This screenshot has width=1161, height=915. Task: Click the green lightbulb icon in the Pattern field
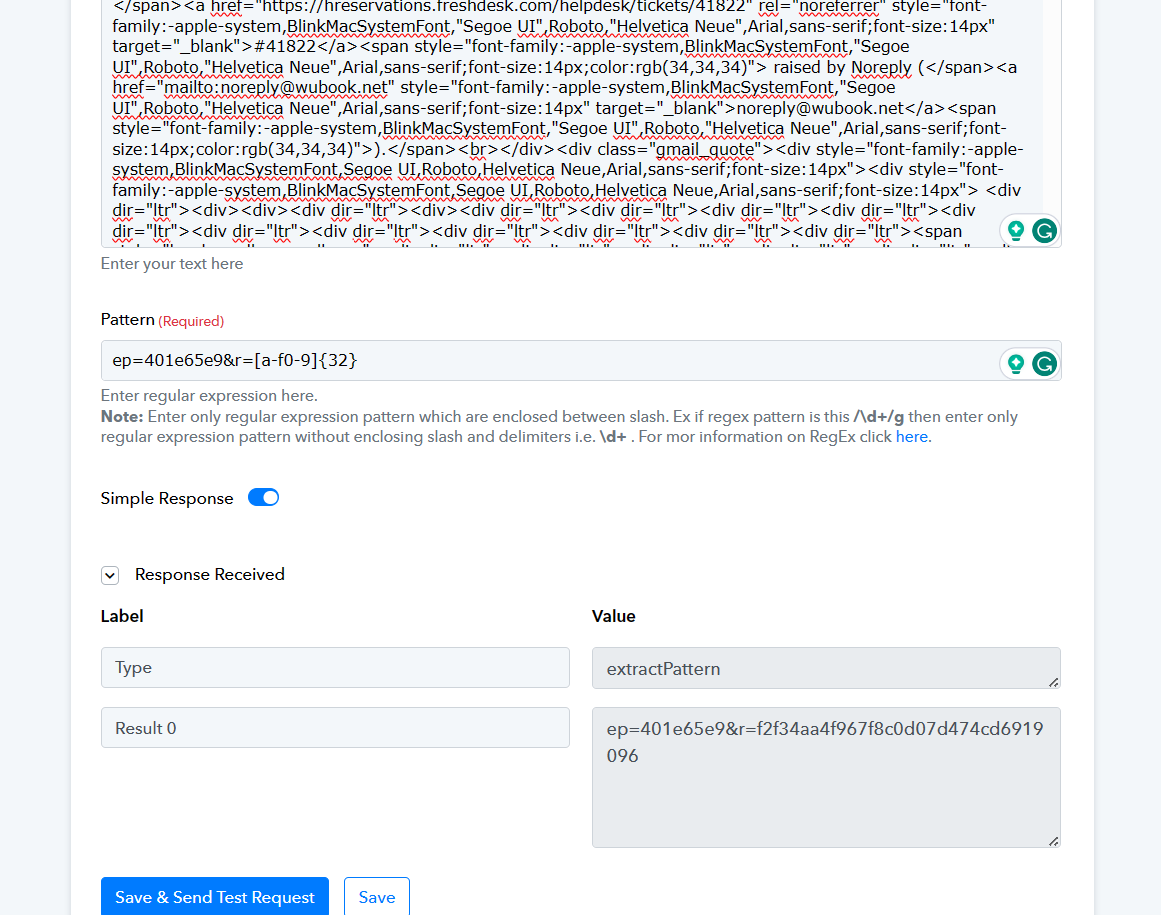1016,364
